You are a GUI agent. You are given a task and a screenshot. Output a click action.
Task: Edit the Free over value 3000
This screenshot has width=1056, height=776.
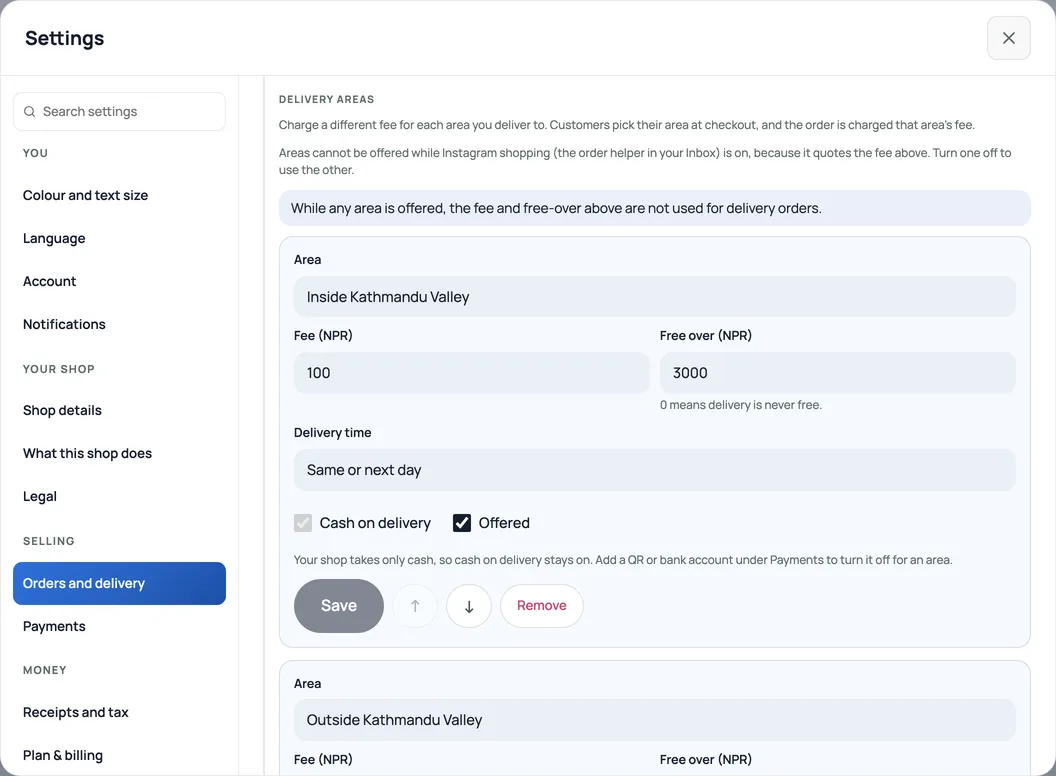click(838, 373)
